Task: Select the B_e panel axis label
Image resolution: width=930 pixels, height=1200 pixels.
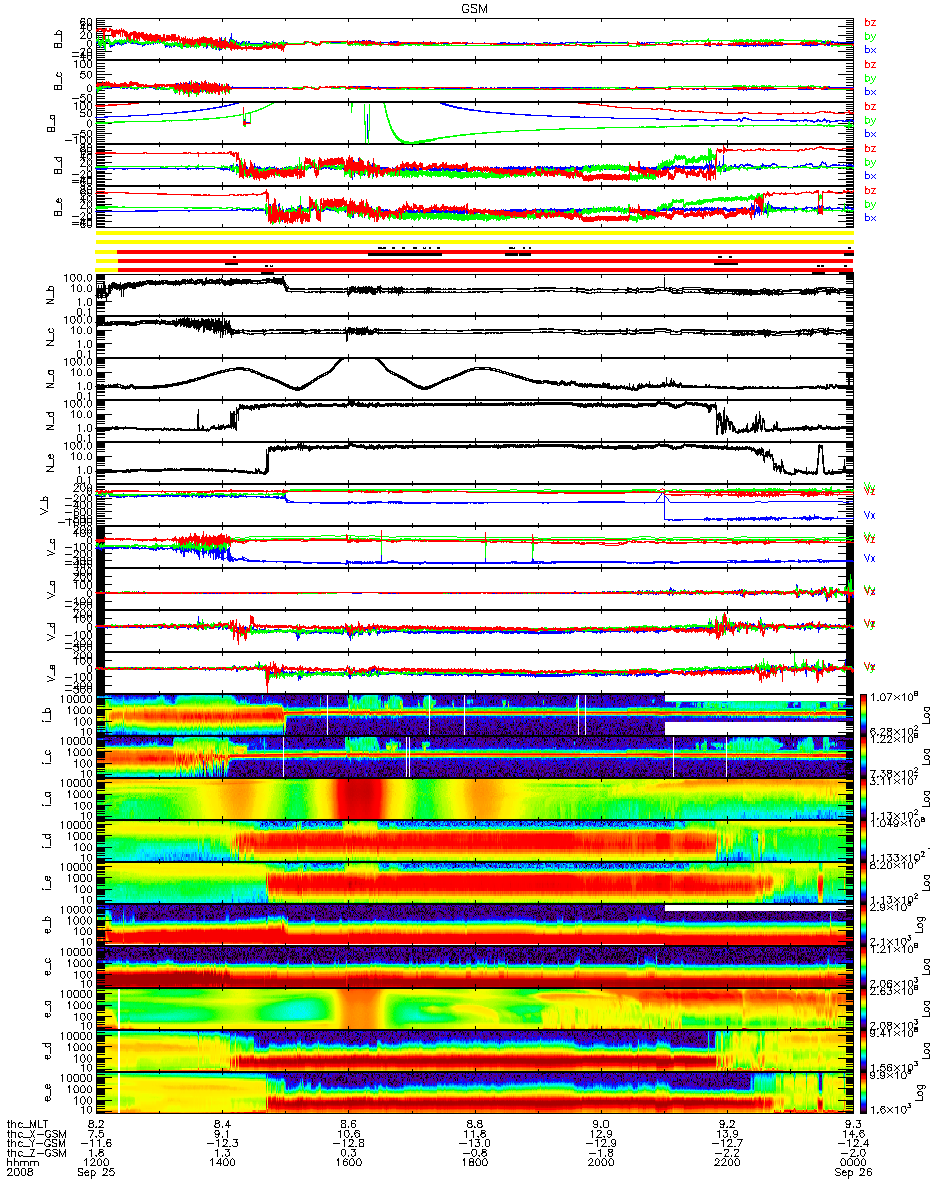Action: coord(58,209)
